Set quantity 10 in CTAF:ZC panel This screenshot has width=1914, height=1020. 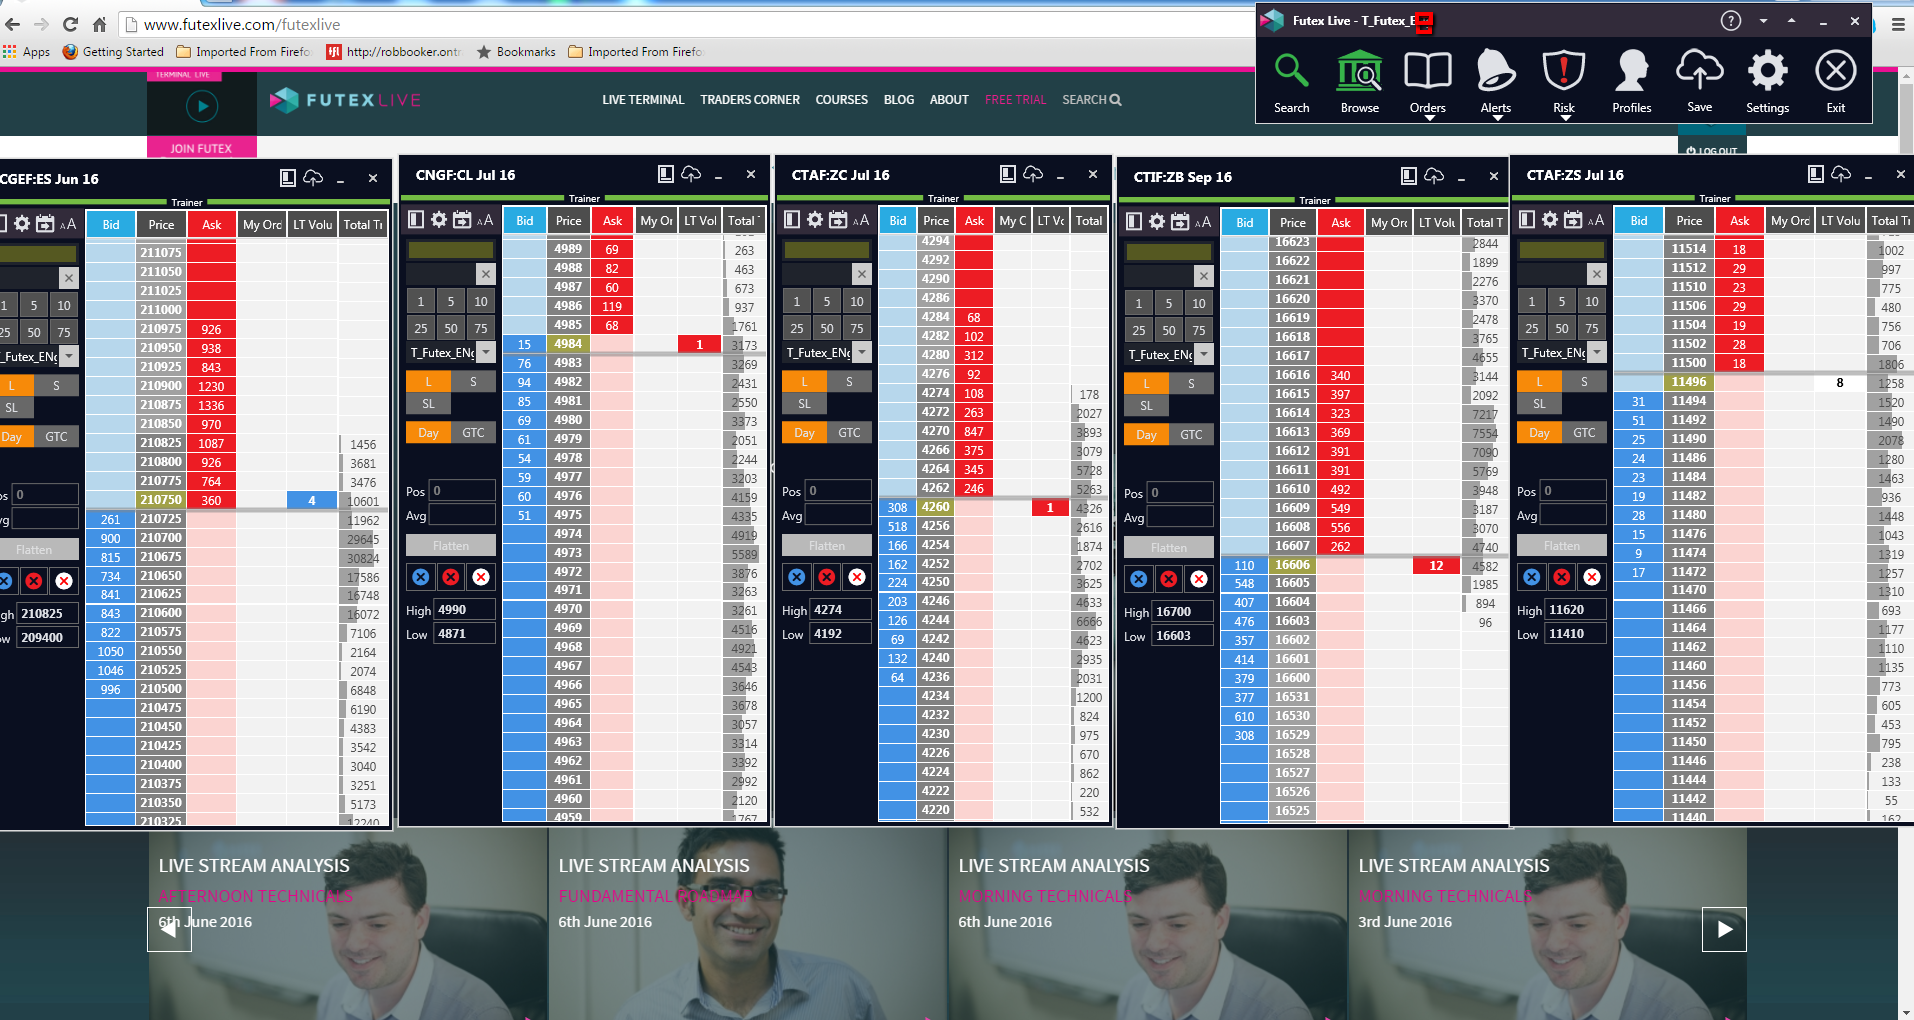tap(857, 301)
